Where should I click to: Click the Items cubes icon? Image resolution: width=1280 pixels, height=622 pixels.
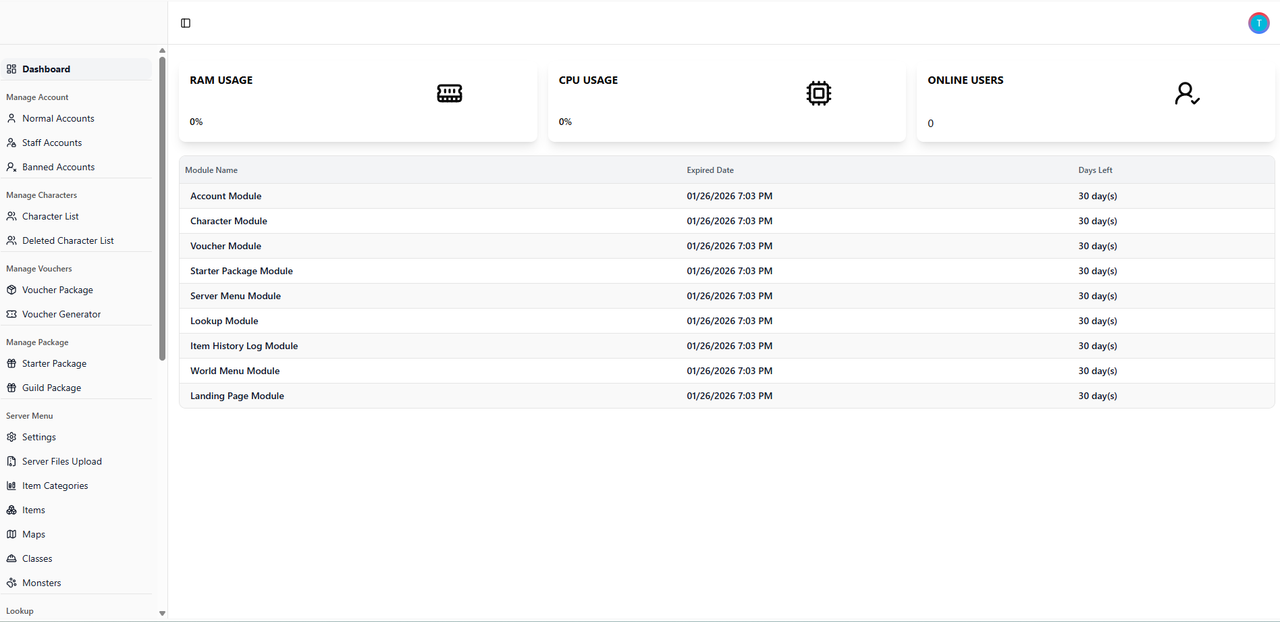pos(11,510)
